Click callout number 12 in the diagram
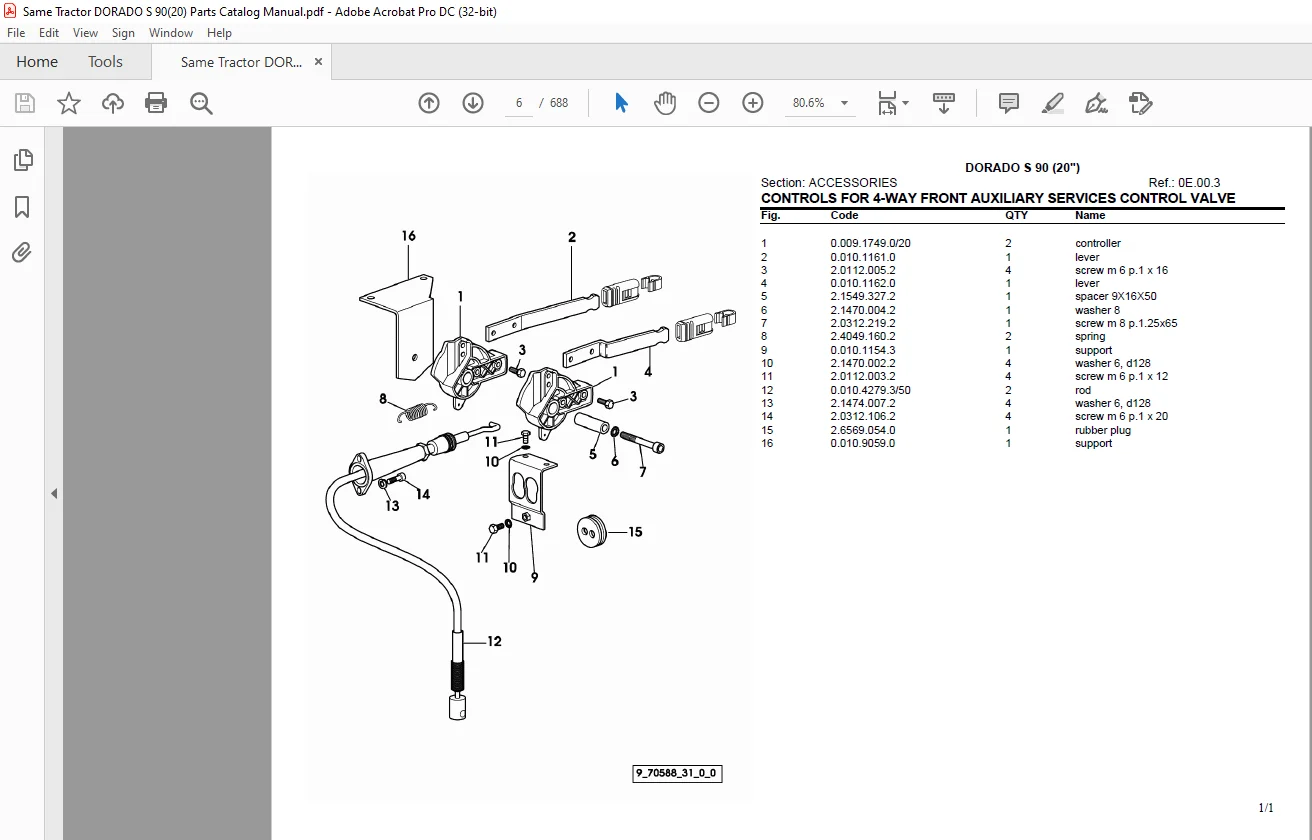Image resolution: width=1312 pixels, height=840 pixels. pos(494,641)
